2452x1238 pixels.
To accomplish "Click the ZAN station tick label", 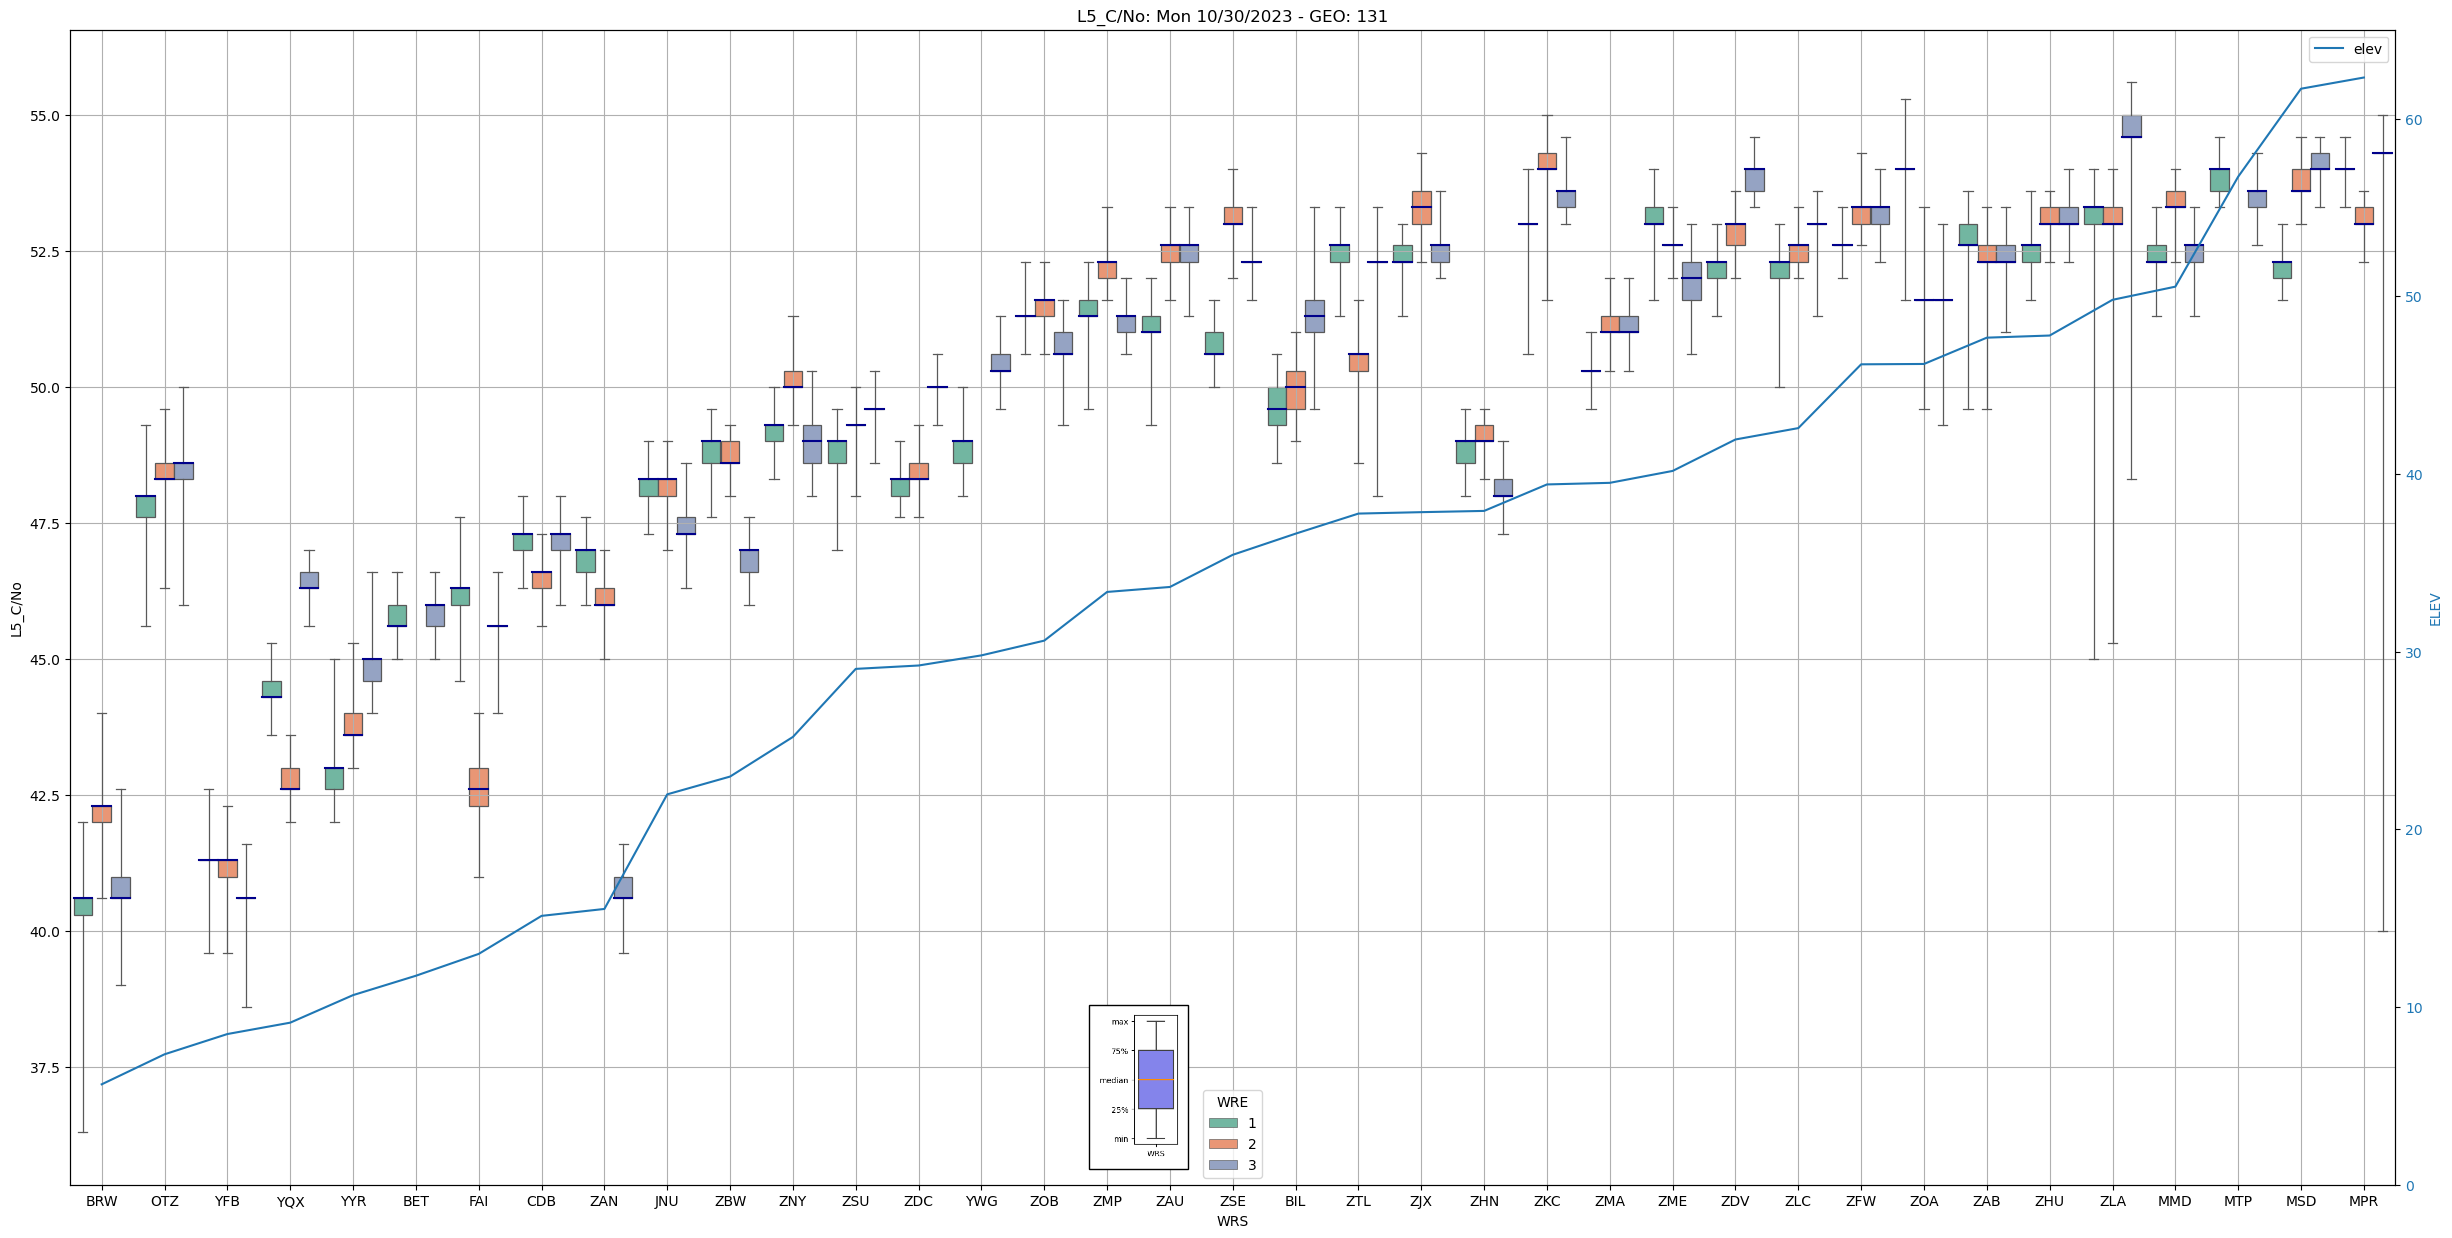I will (x=604, y=1201).
